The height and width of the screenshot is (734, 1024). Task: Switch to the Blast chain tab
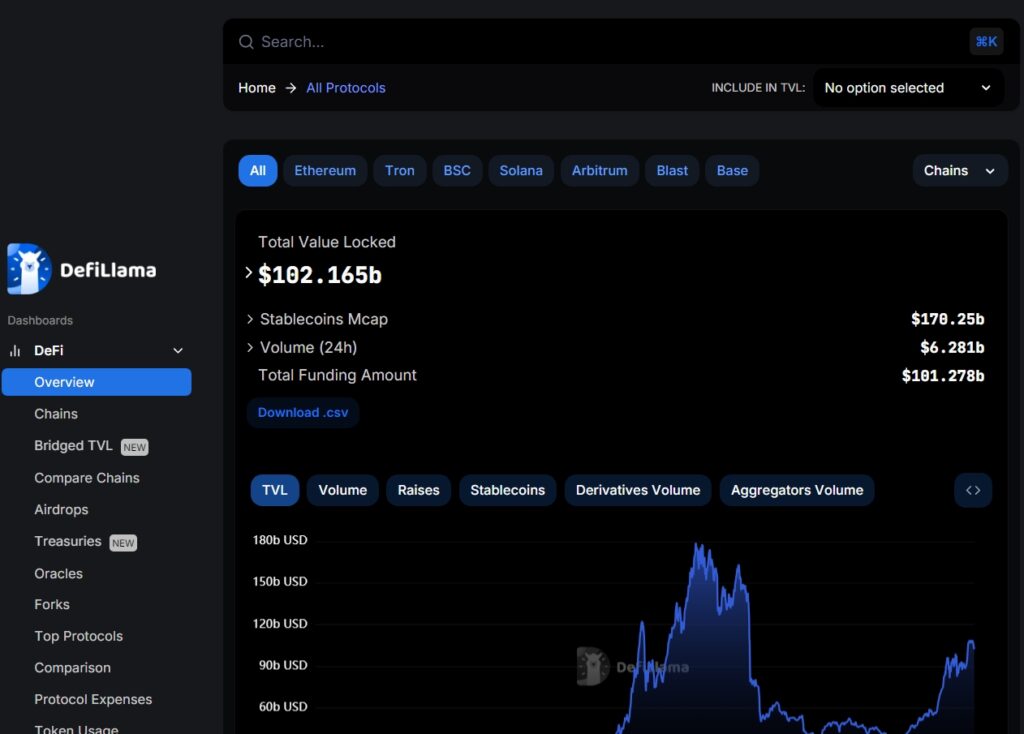point(672,170)
